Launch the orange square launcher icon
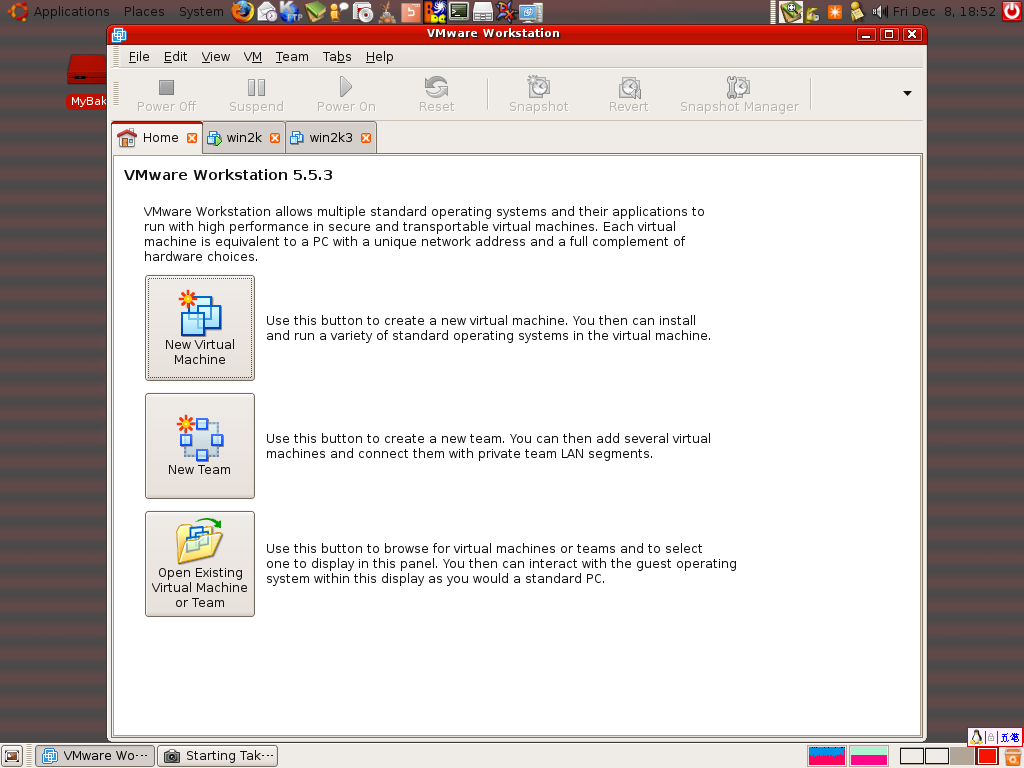The height and width of the screenshot is (768, 1024). 411,12
